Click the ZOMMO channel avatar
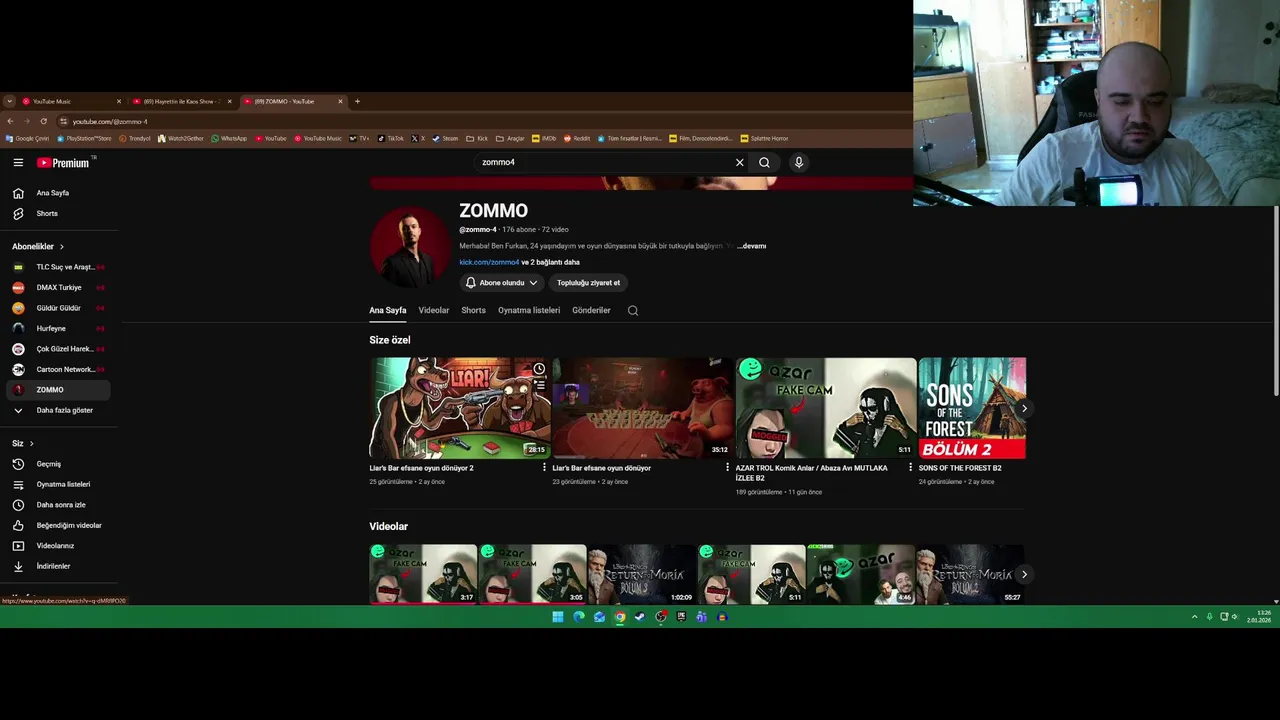Viewport: 1280px width, 720px height. [x=410, y=247]
